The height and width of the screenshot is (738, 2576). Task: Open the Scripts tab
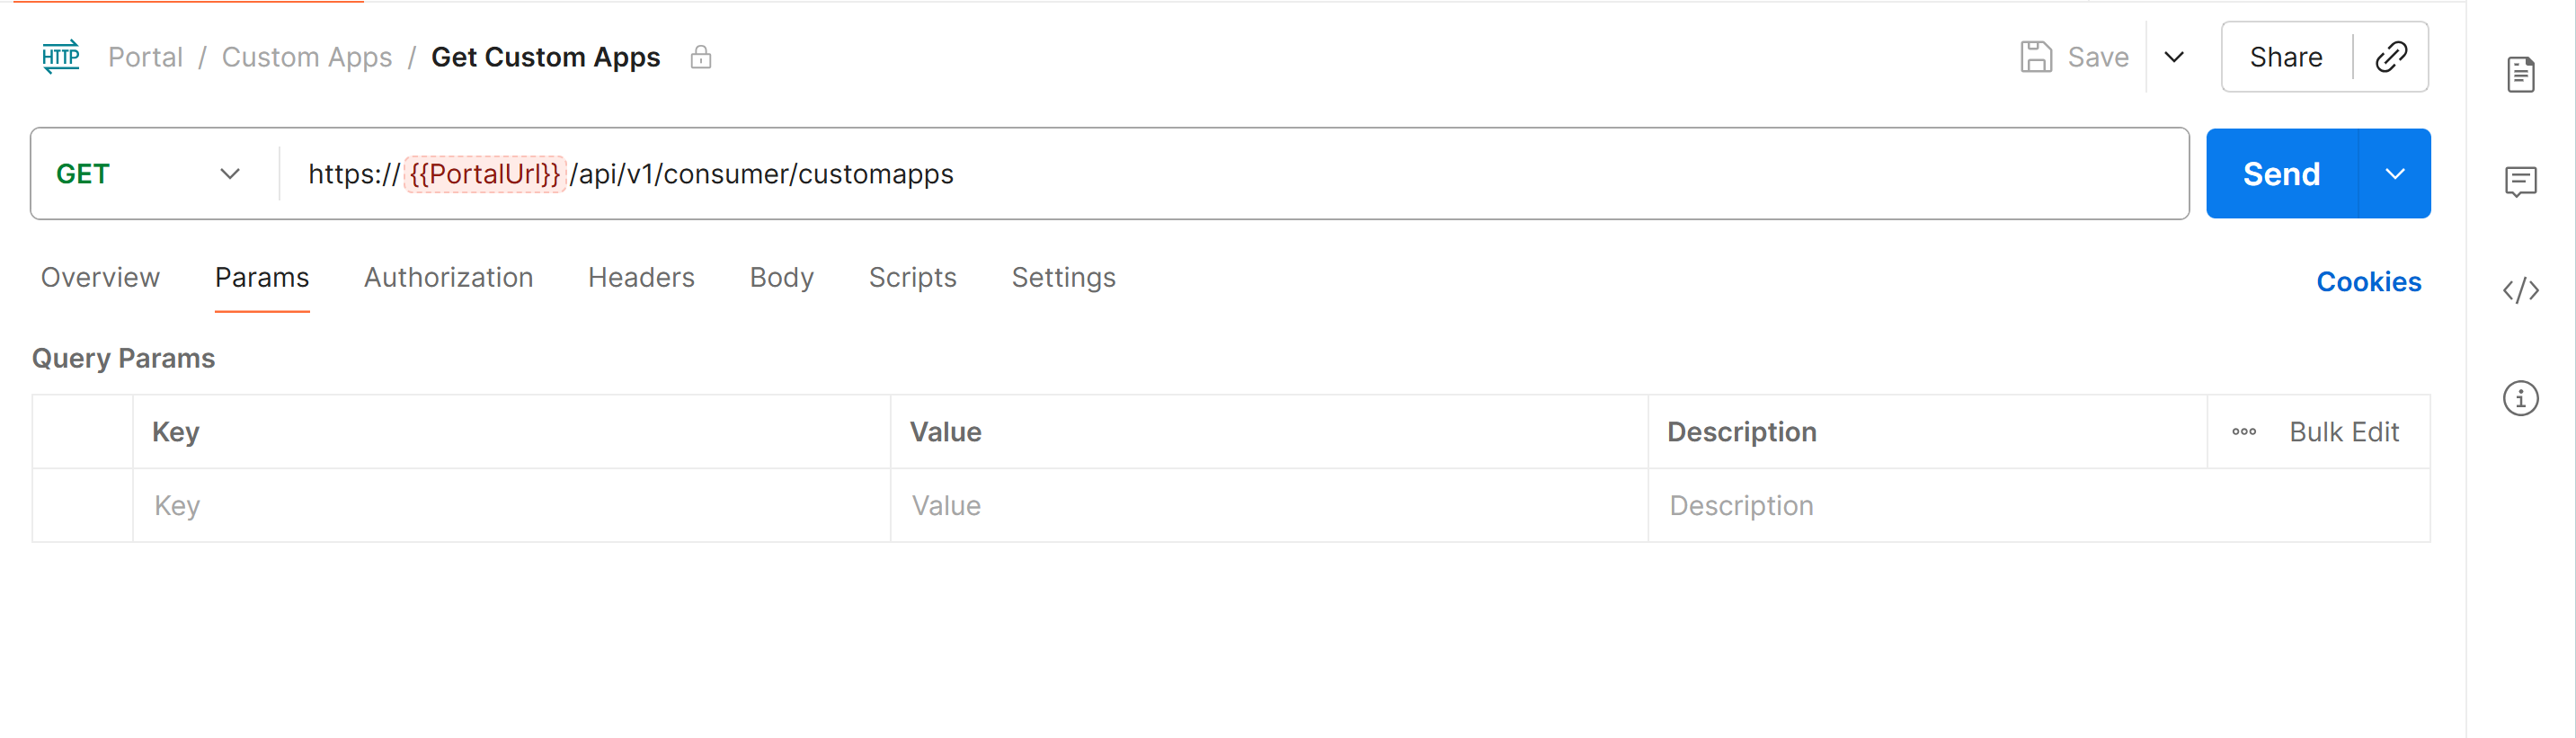click(912, 278)
